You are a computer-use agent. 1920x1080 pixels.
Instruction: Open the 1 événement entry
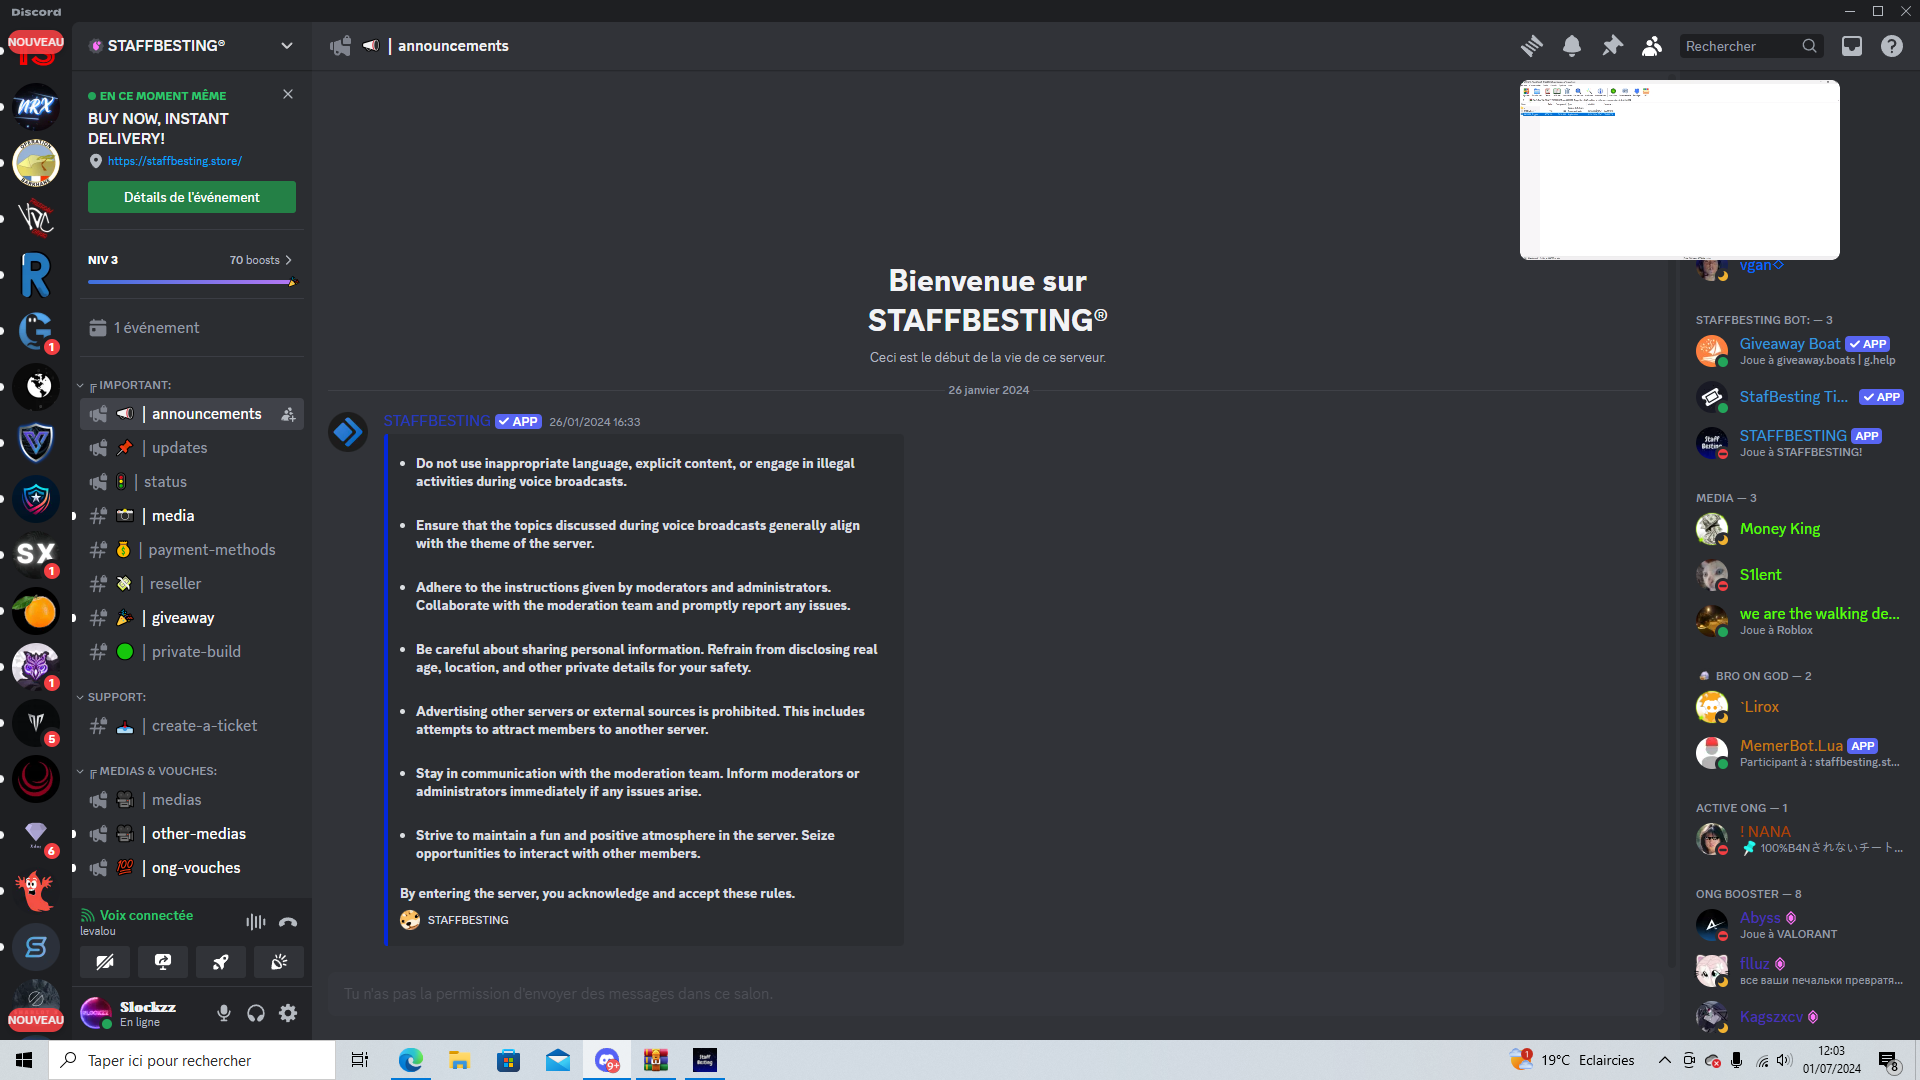pyautogui.click(x=192, y=328)
